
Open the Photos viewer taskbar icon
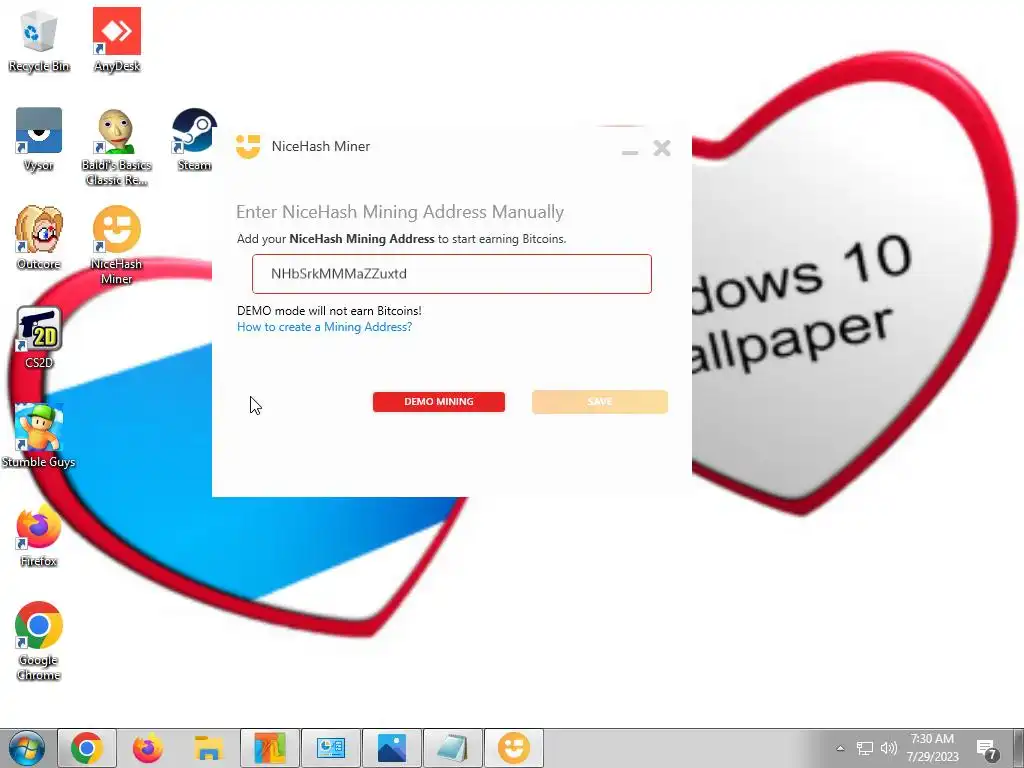coord(392,748)
